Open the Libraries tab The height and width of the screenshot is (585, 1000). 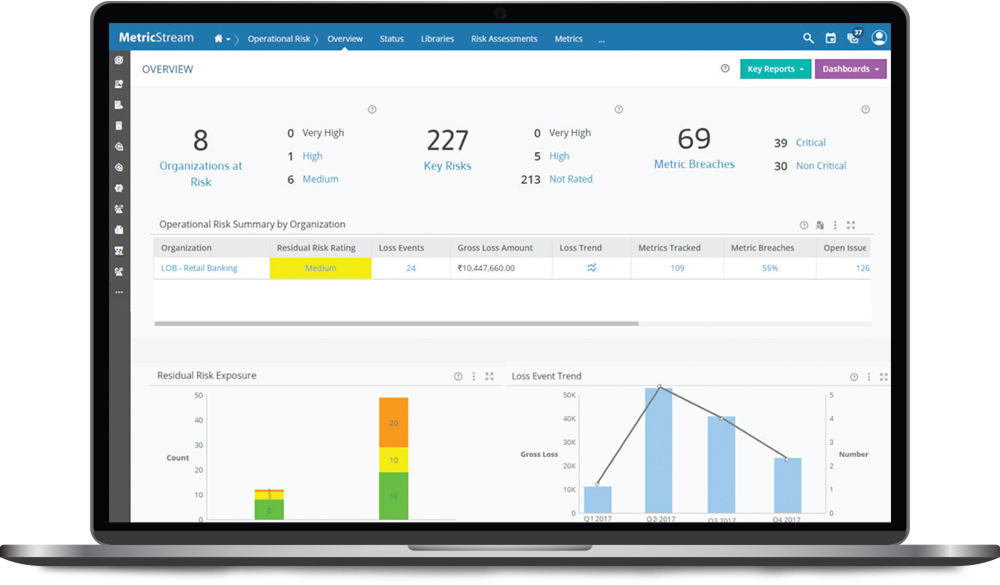438,39
